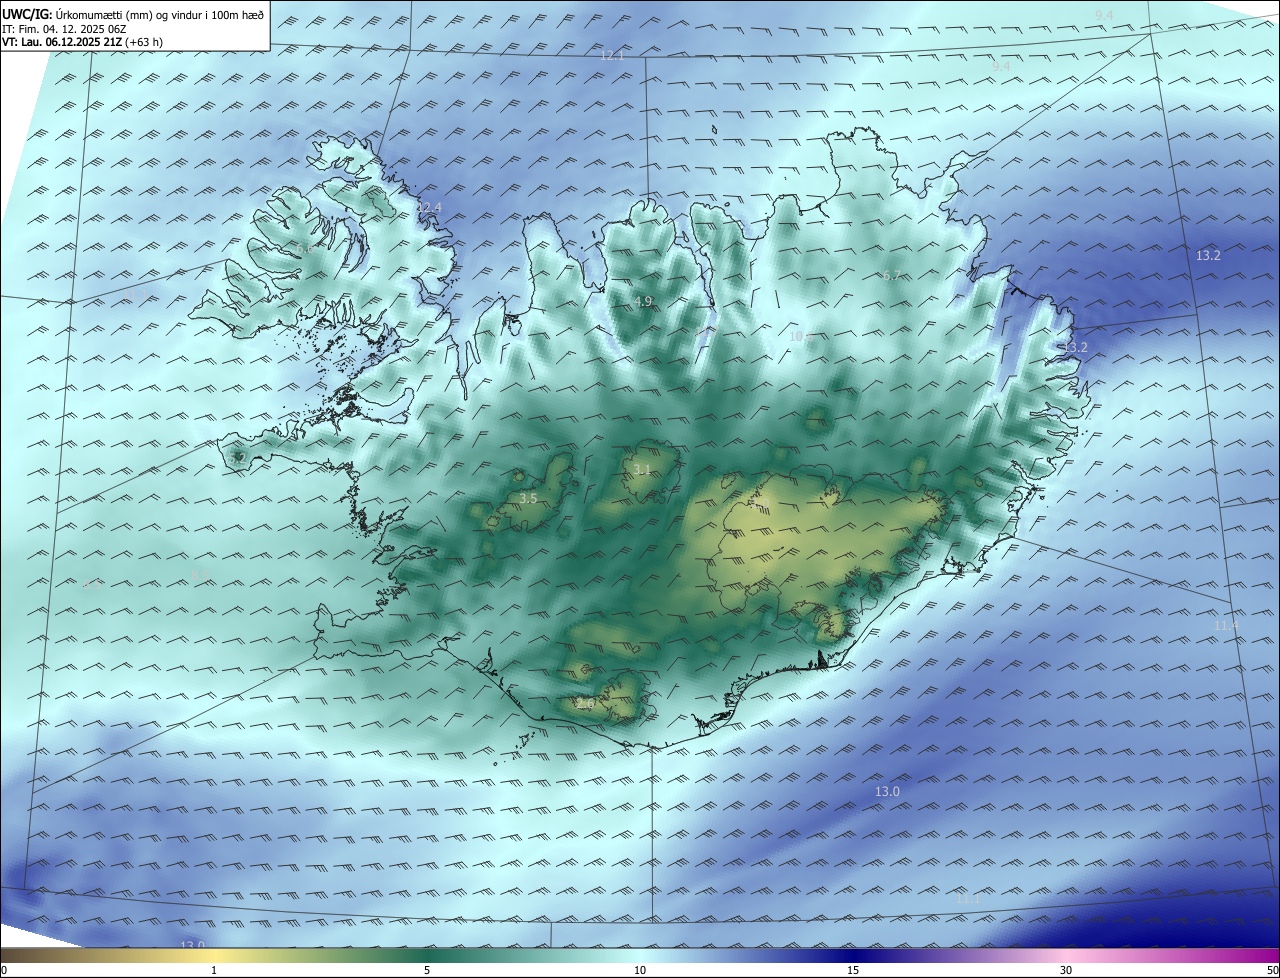Click the colorbar tick label 10
Image resolution: width=1280 pixels, height=978 pixels.
click(640, 970)
